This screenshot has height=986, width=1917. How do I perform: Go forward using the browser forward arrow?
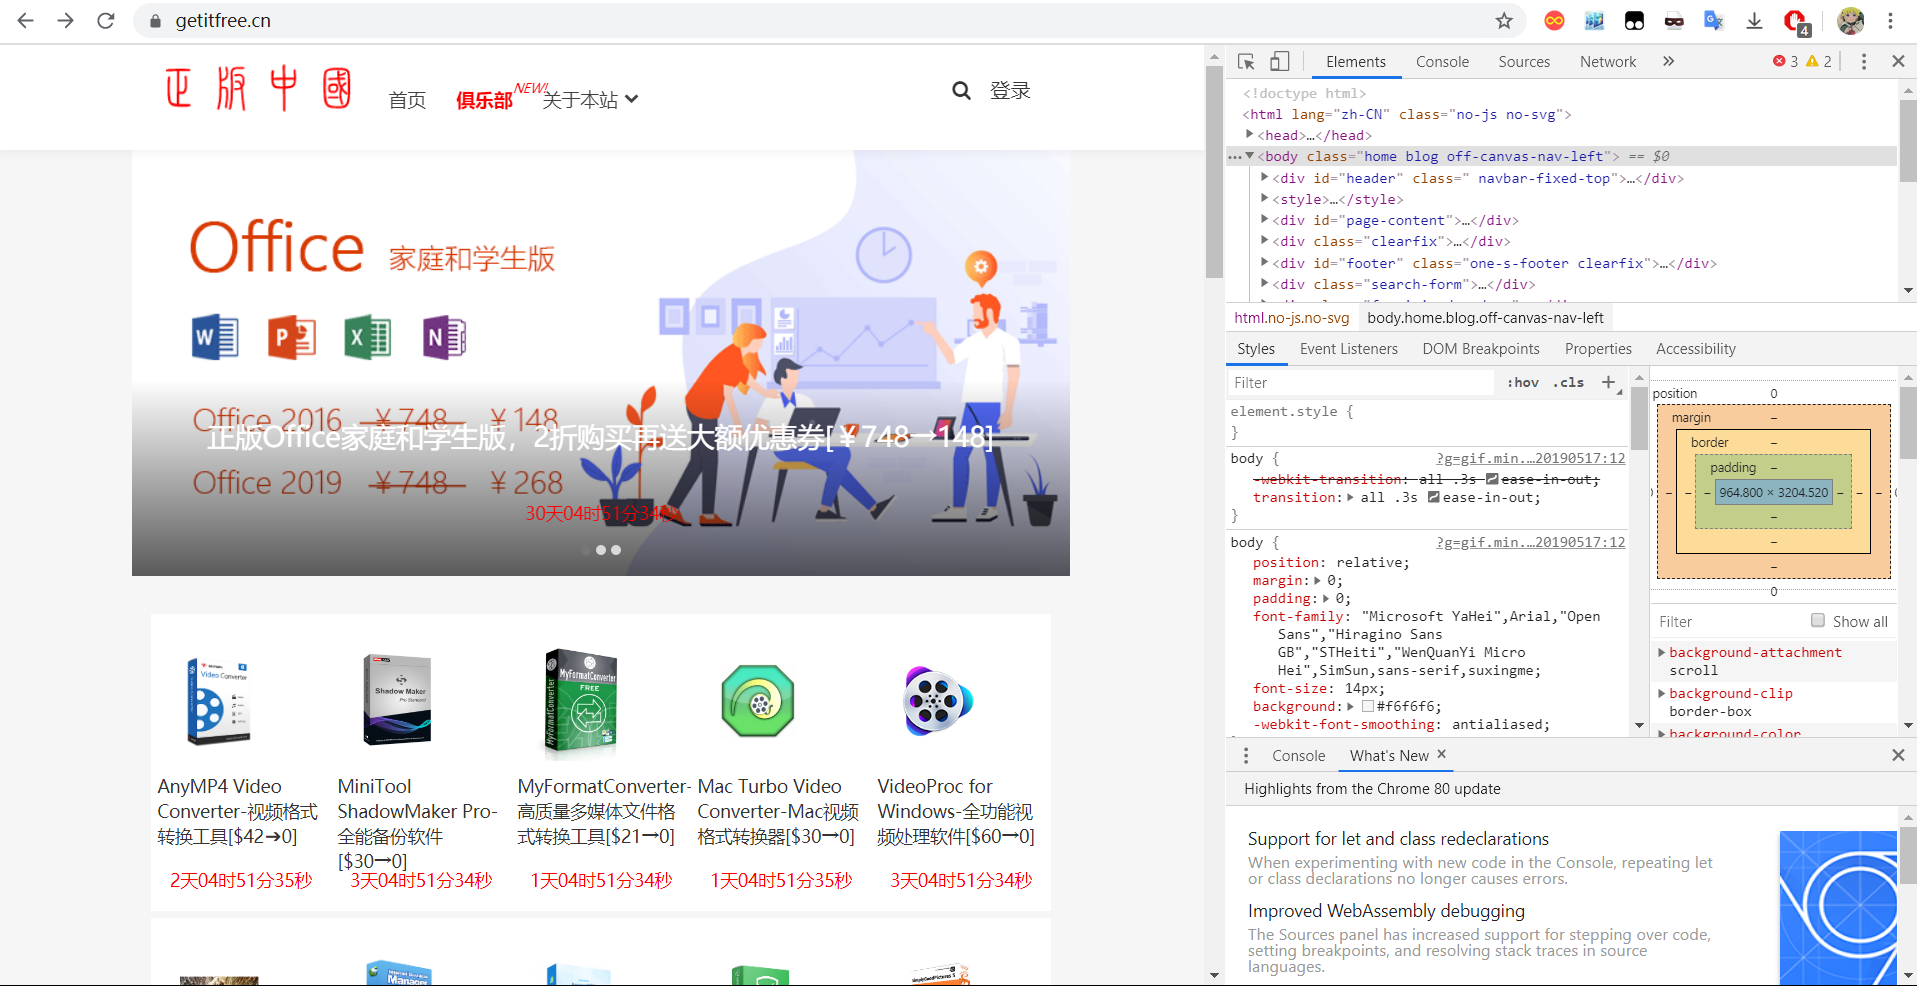pyautogui.click(x=66, y=20)
